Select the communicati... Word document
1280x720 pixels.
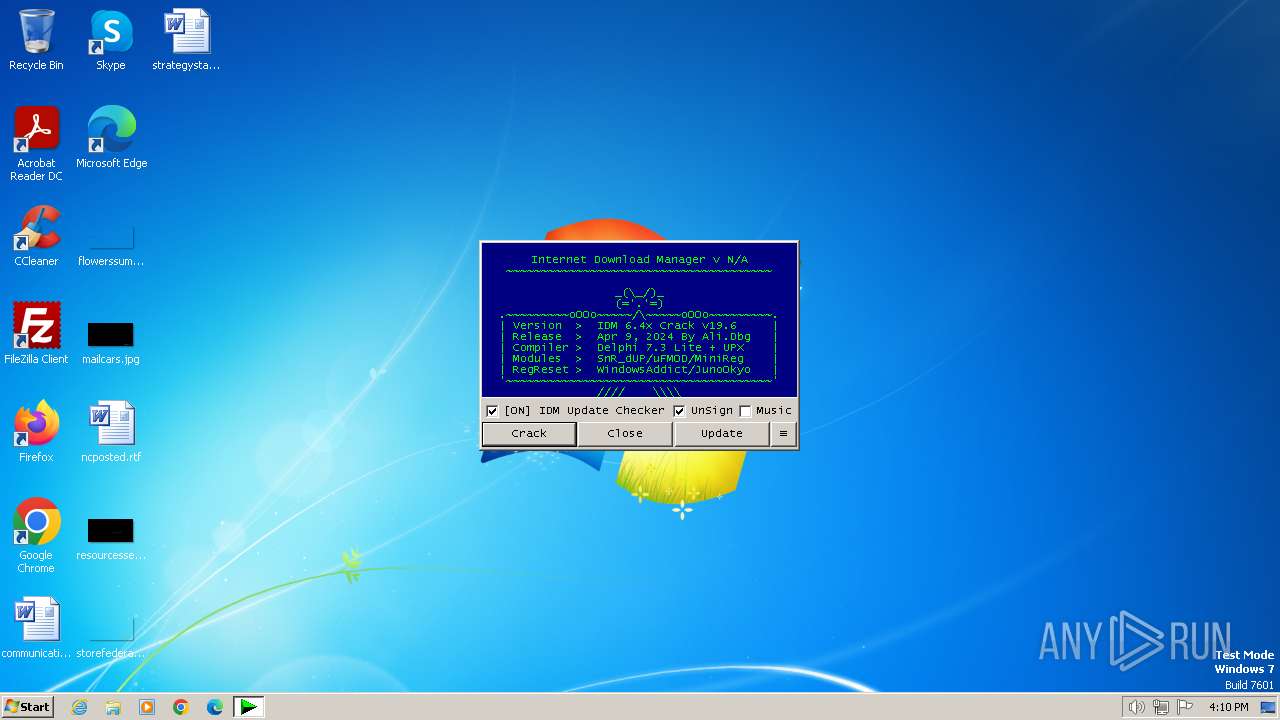[x=36, y=628]
